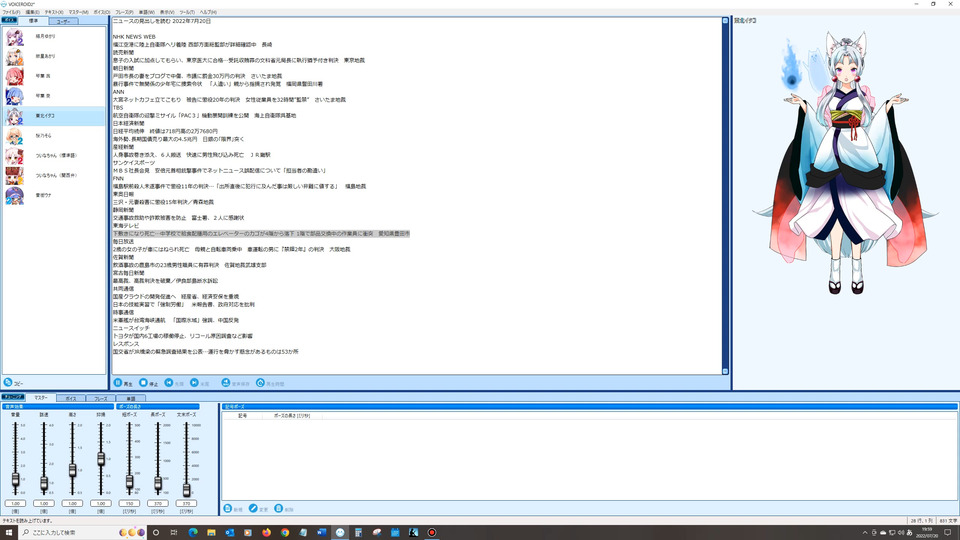960x540 pixels.
Task: Select the 琴葉 葵 voice preset
Action: tap(54, 96)
